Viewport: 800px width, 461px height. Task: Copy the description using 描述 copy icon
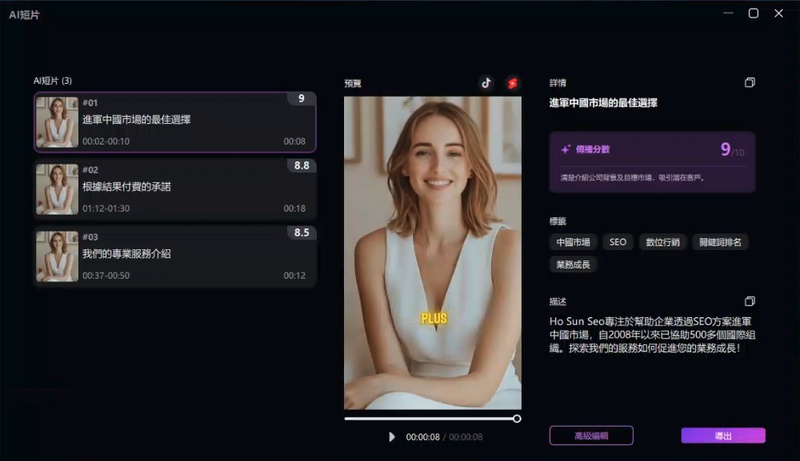[x=749, y=301]
